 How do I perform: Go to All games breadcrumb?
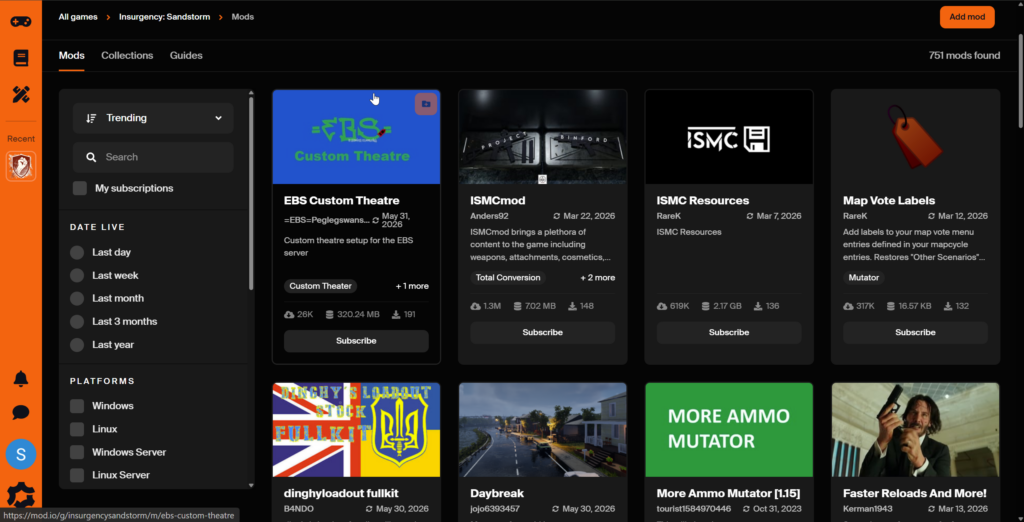78,17
